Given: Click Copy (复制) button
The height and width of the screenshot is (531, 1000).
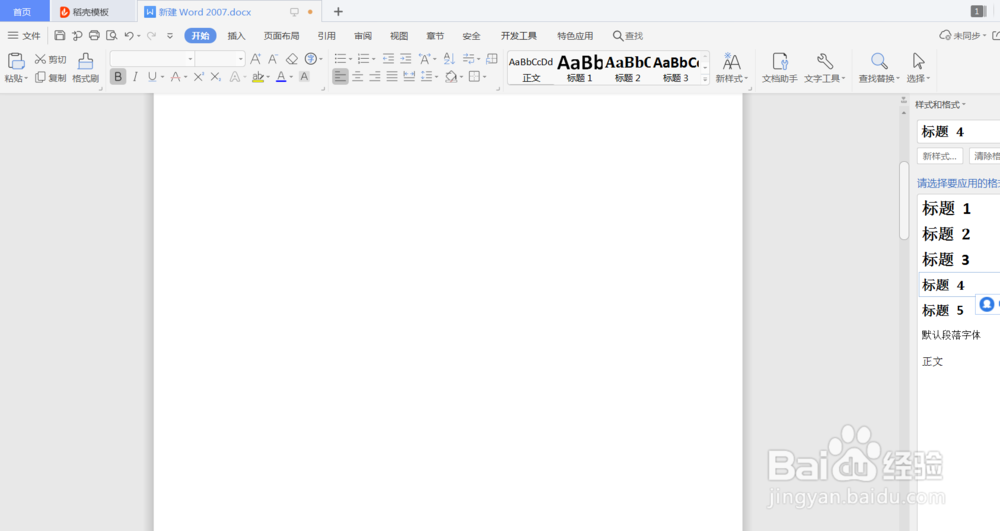Looking at the screenshot, I should coord(50,78).
